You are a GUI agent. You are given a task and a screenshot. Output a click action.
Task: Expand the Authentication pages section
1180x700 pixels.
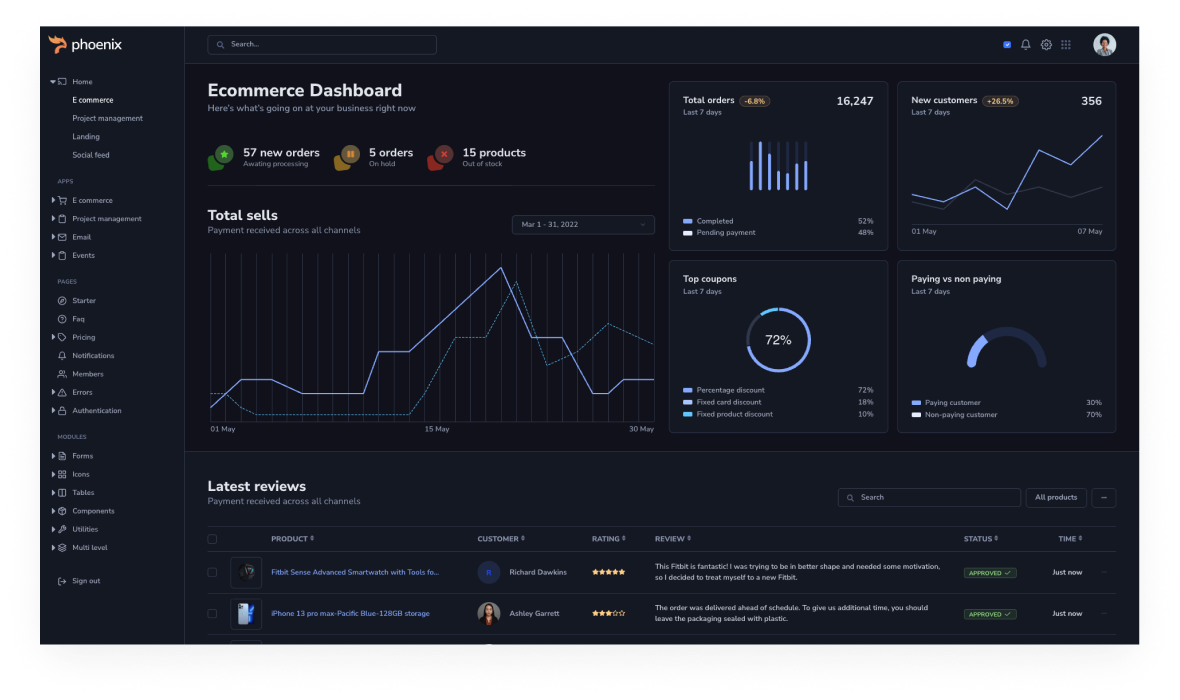tap(96, 411)
